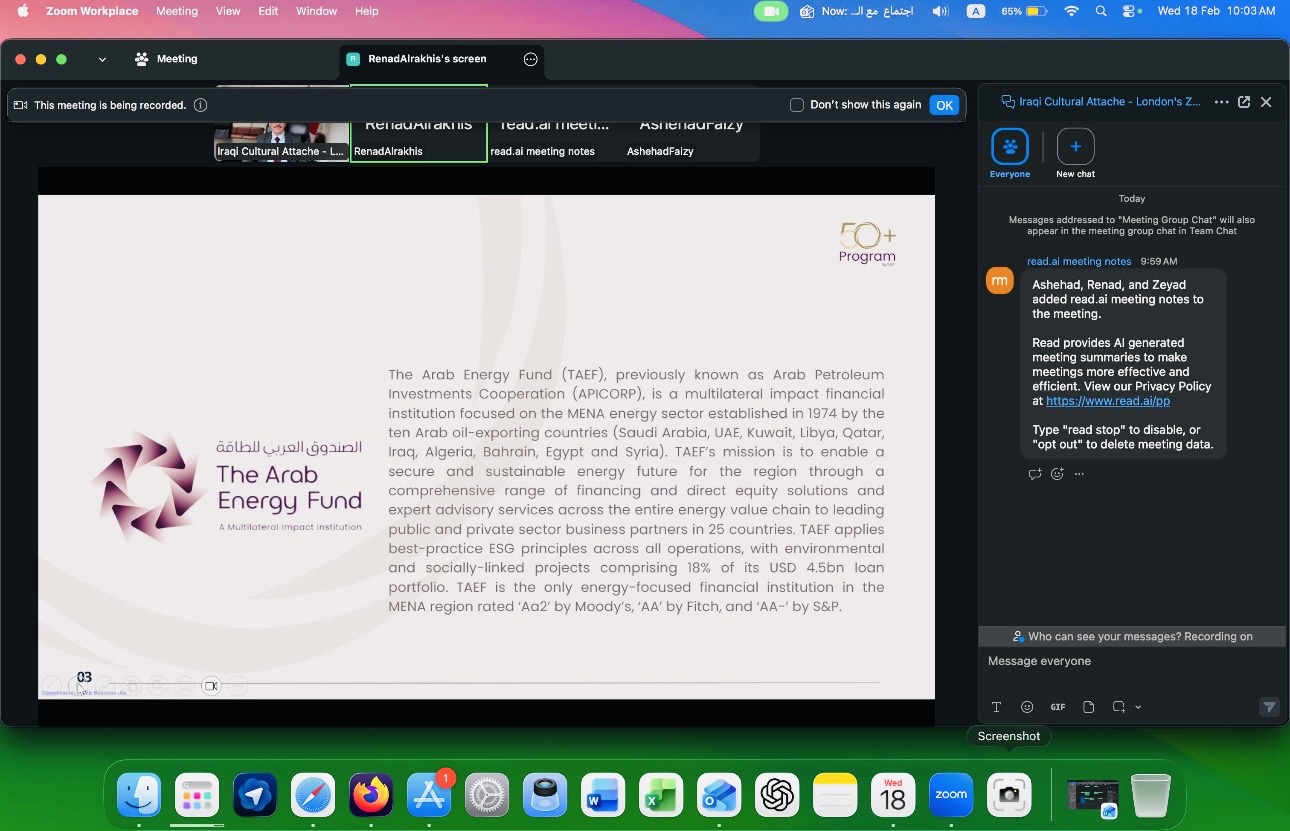Image resolution: width=1290 pixels, height=831 pixels.
Task: Click the file attachment icon in chat
Action: (1089, 707)
